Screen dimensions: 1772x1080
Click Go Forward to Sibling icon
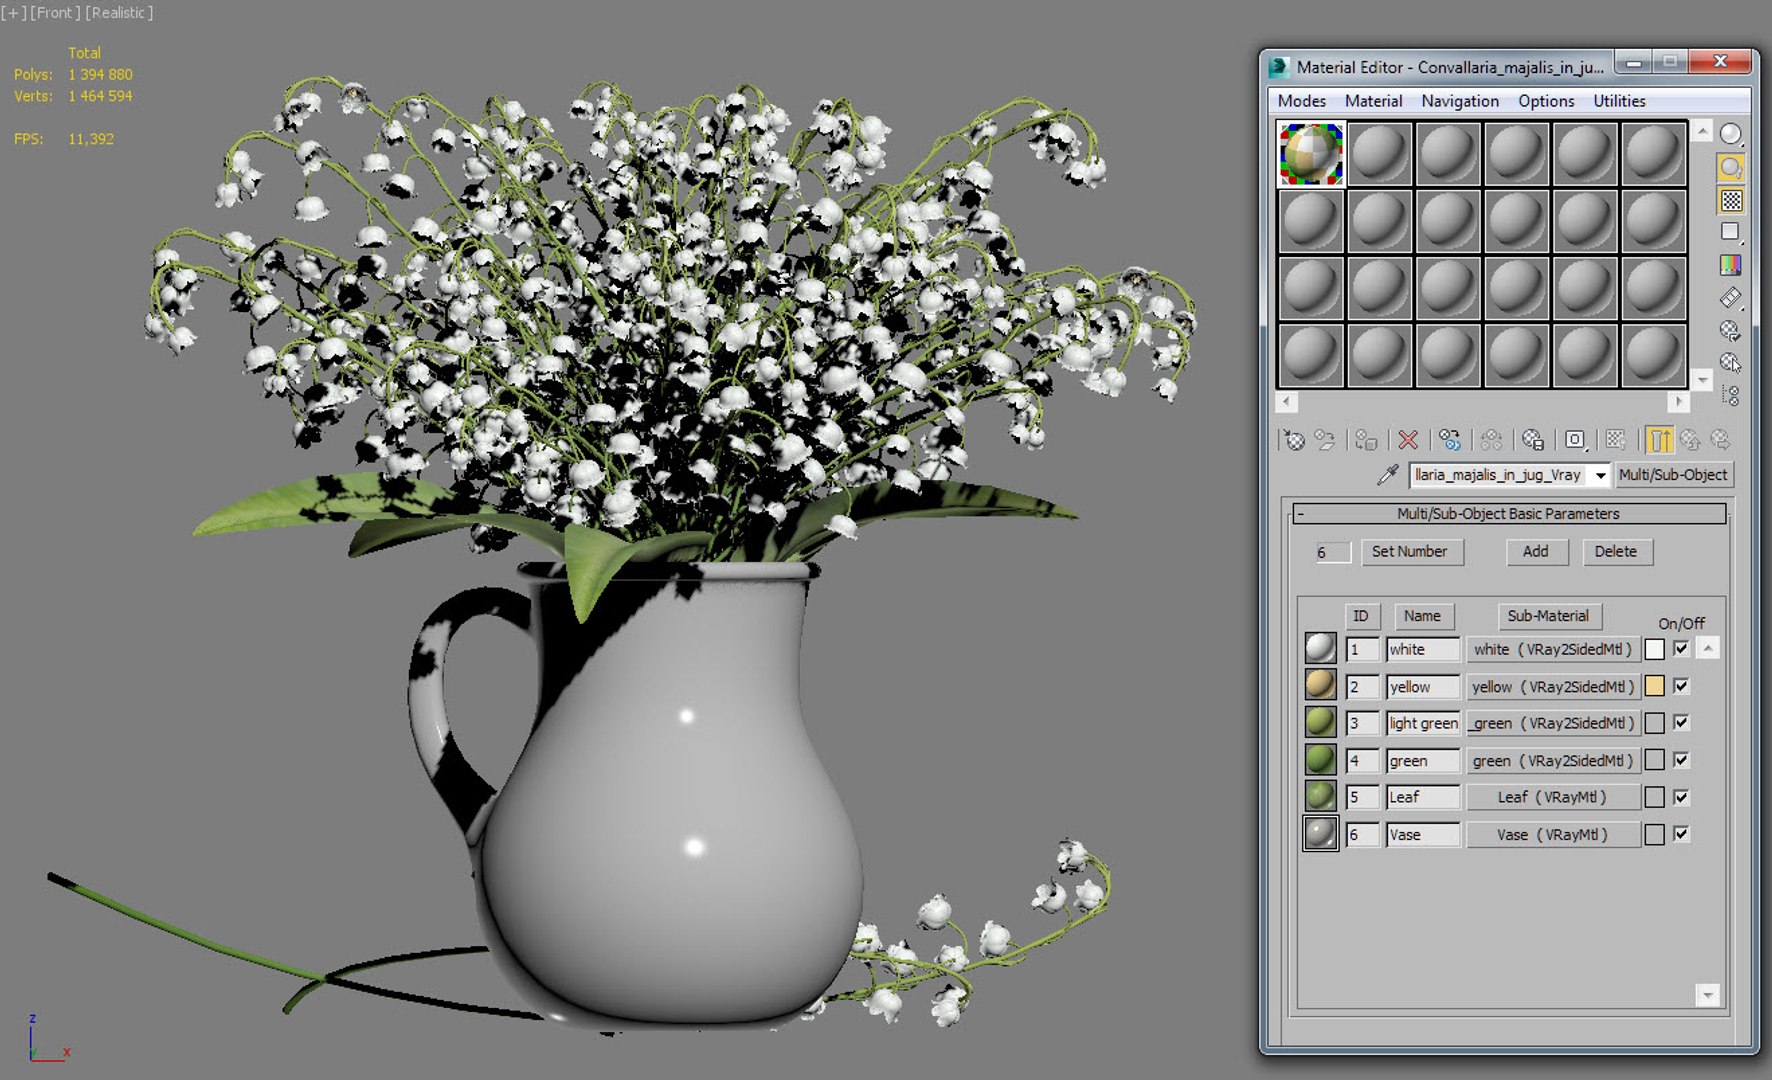pos(1720,440)
